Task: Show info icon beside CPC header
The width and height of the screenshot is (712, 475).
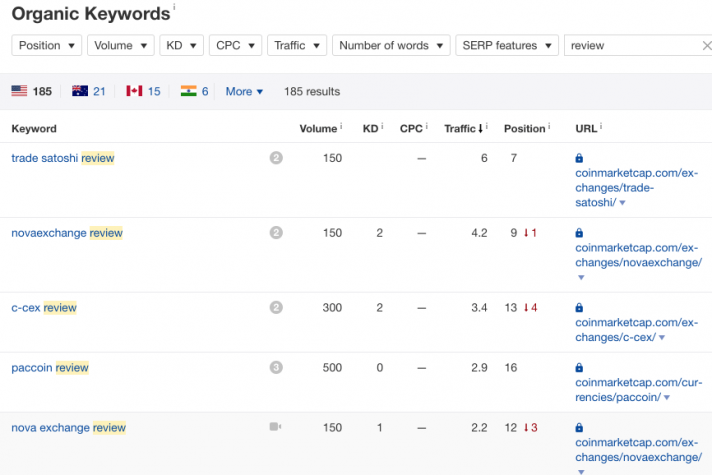Action: (x=426, y=126)
